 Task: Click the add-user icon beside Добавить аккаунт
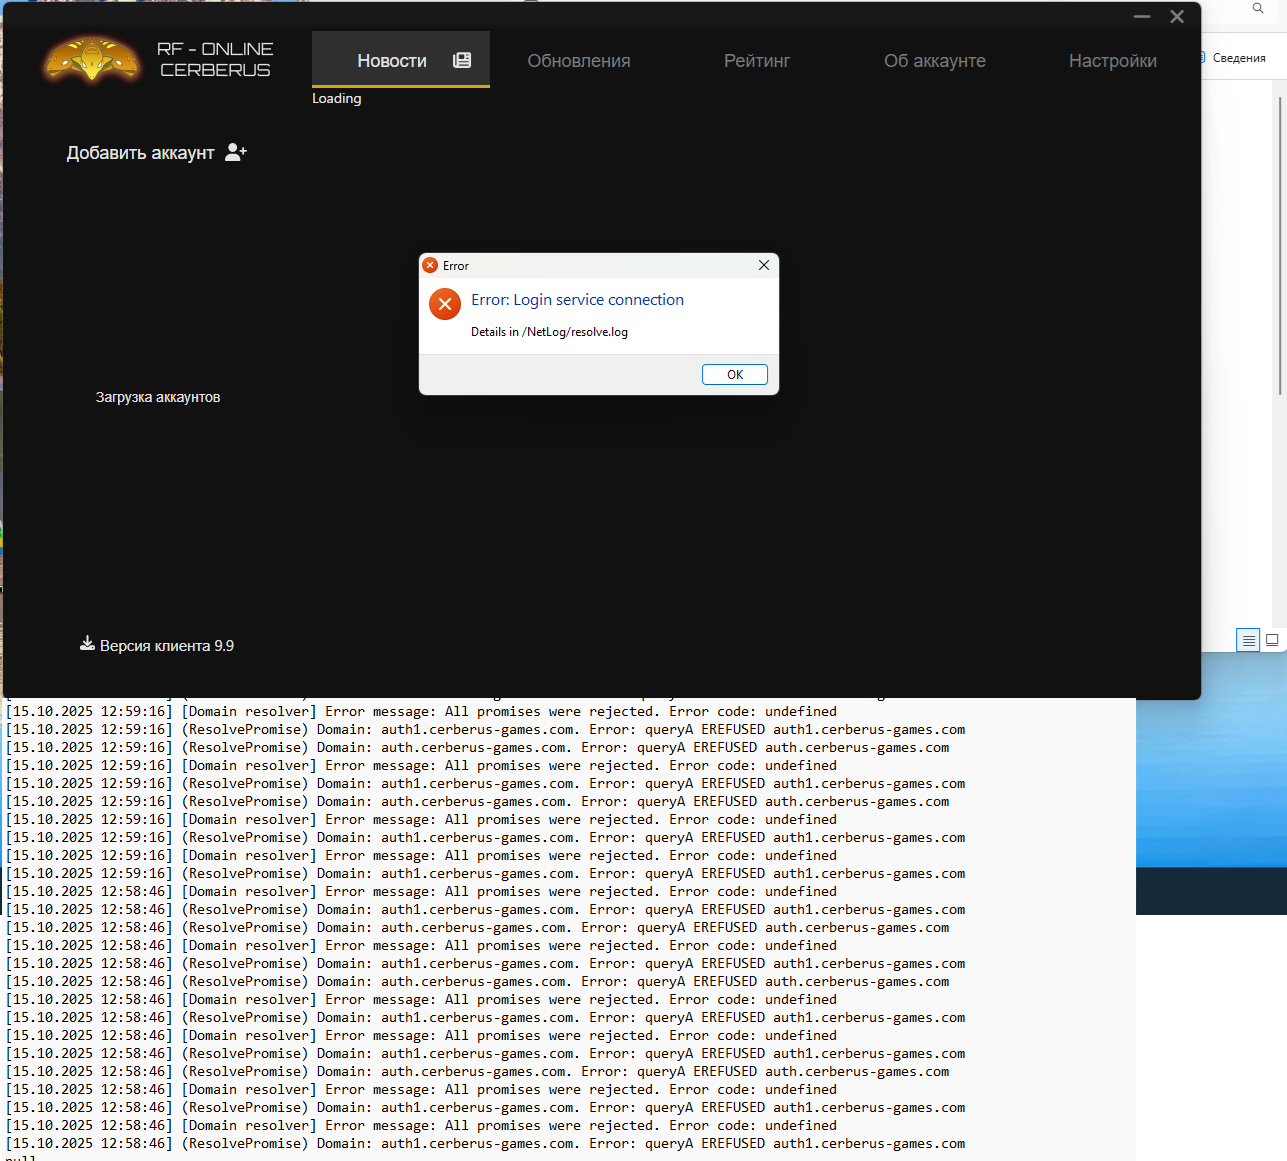pyautogui.click(x=235, y=152)
